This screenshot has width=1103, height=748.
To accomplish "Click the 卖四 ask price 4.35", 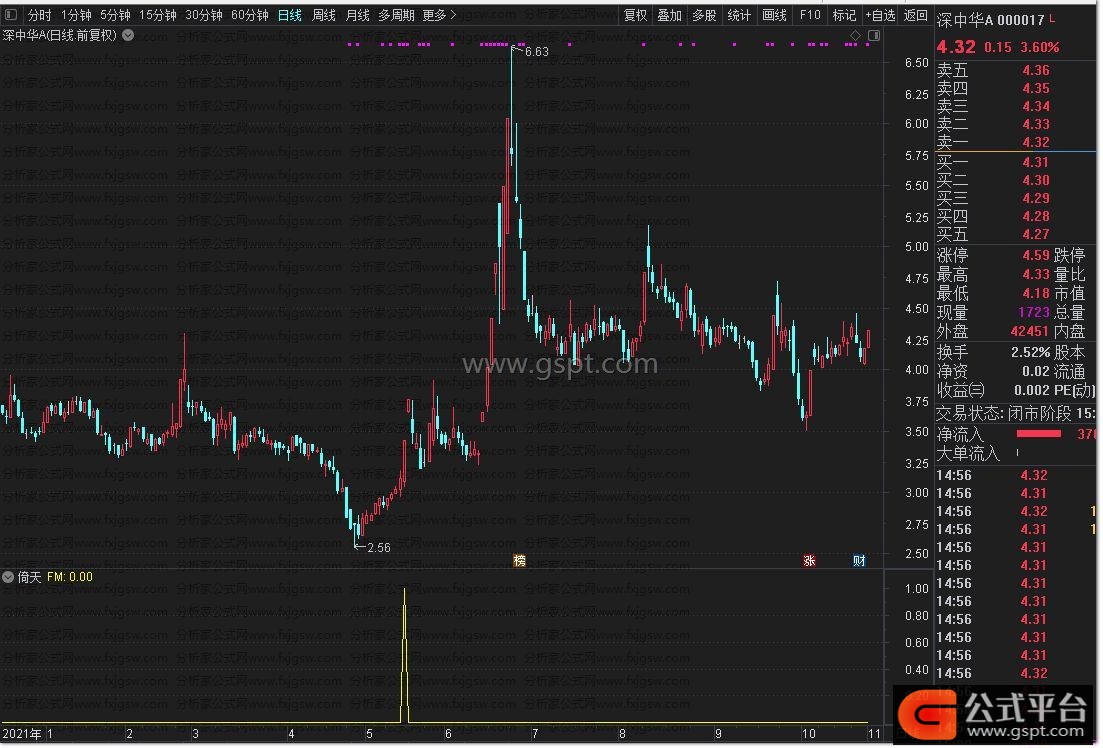I will (1035, 88).
